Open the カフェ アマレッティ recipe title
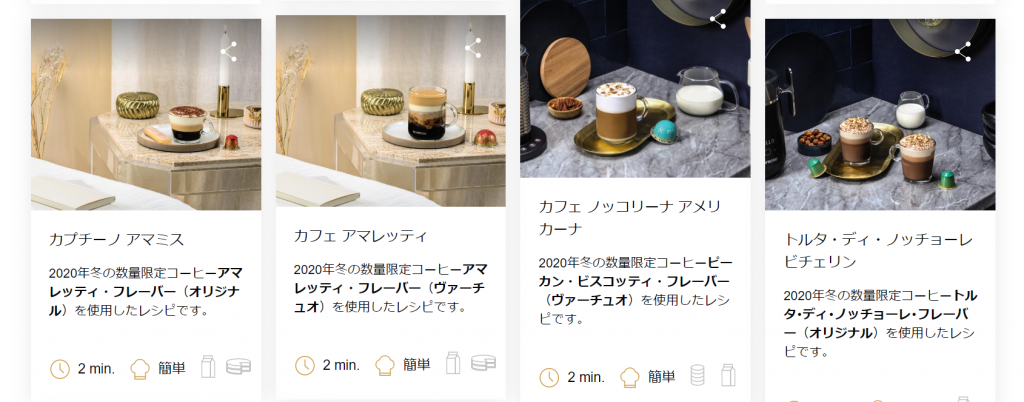The image size is (1024, 402). (x=360, y=236)
